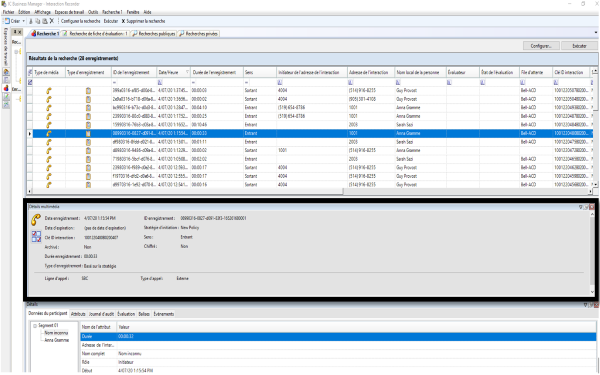Click the sidebar pane pin icon

(x=15, y=32)
